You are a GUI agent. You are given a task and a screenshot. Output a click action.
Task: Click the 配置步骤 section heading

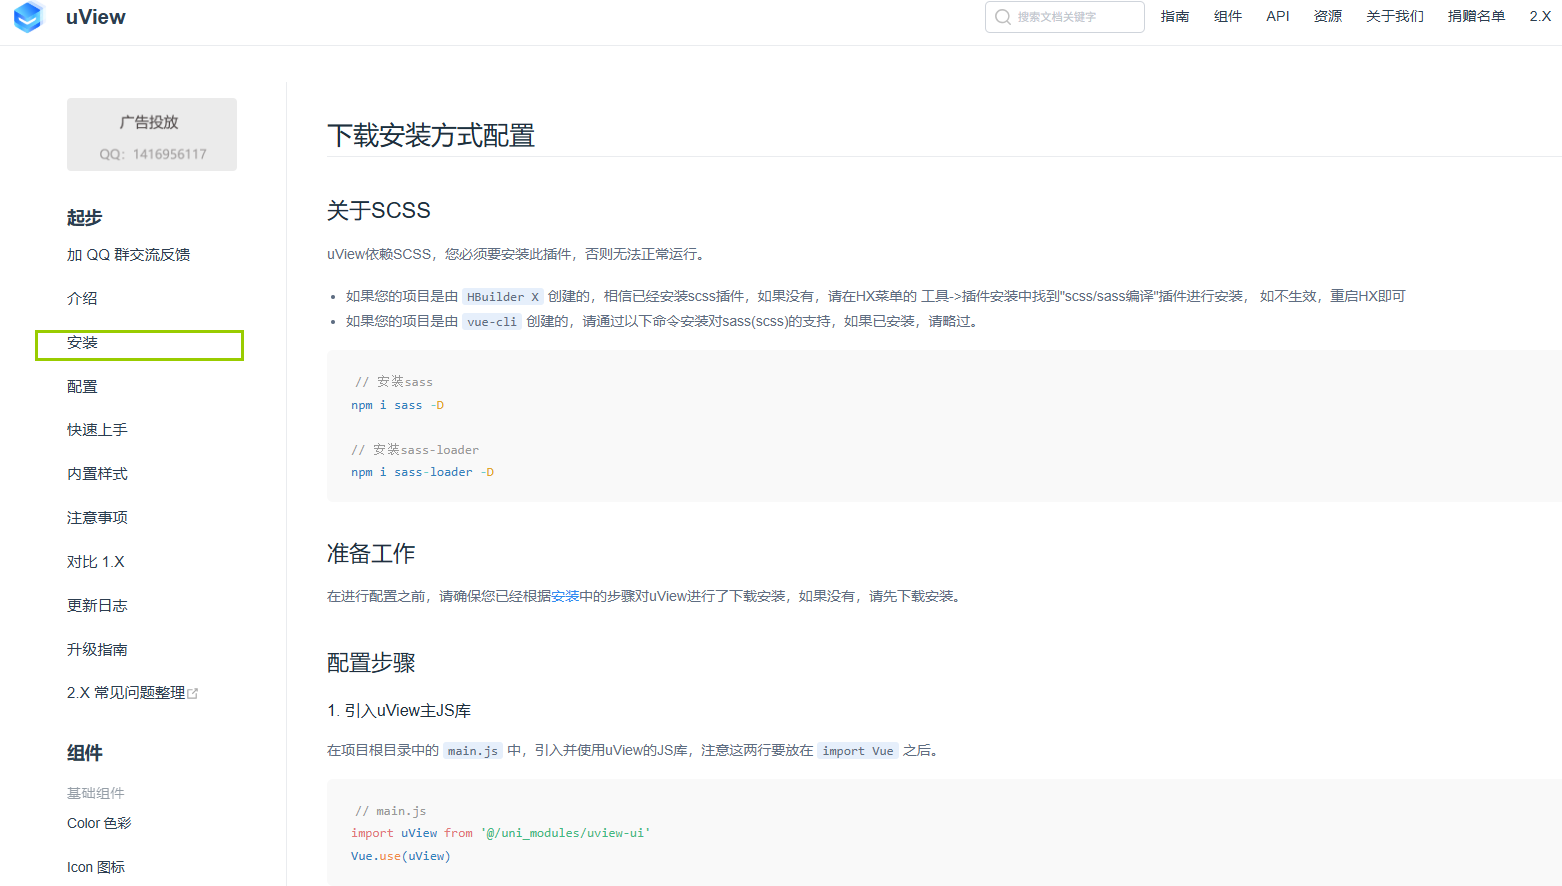click(x=371, y=662)
